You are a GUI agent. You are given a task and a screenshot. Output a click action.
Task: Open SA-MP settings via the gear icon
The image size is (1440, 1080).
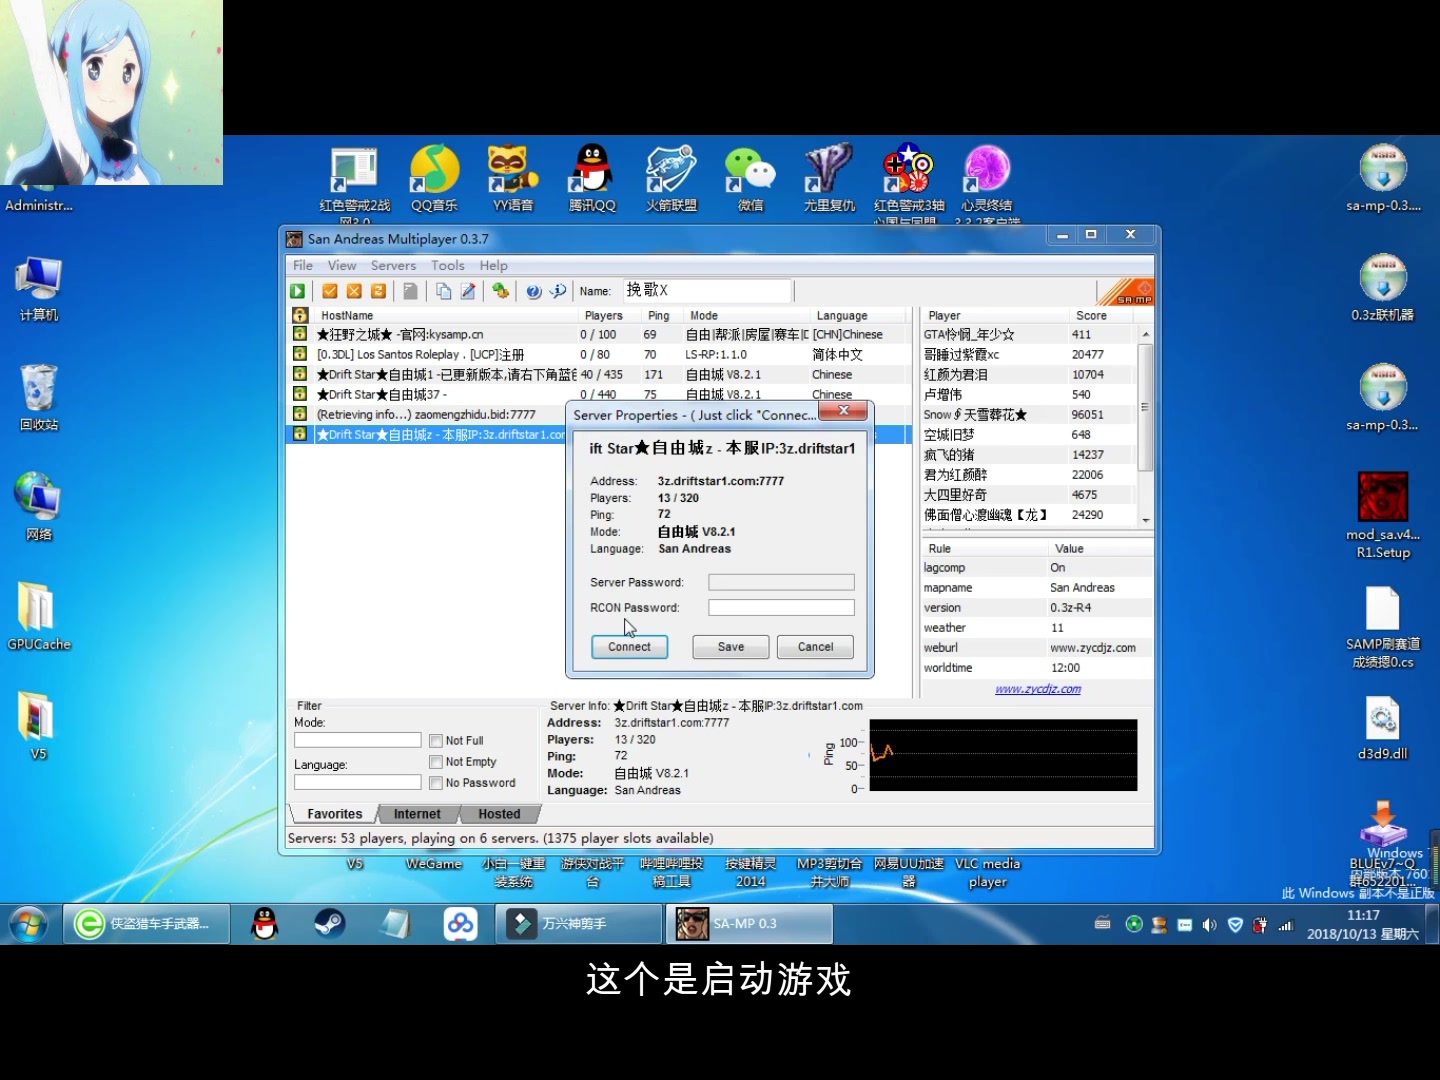coord(501,291)
